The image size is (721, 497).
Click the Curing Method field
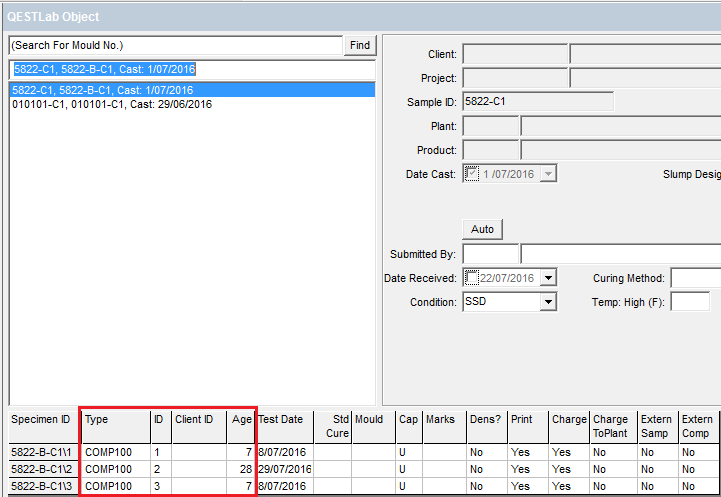695,278
